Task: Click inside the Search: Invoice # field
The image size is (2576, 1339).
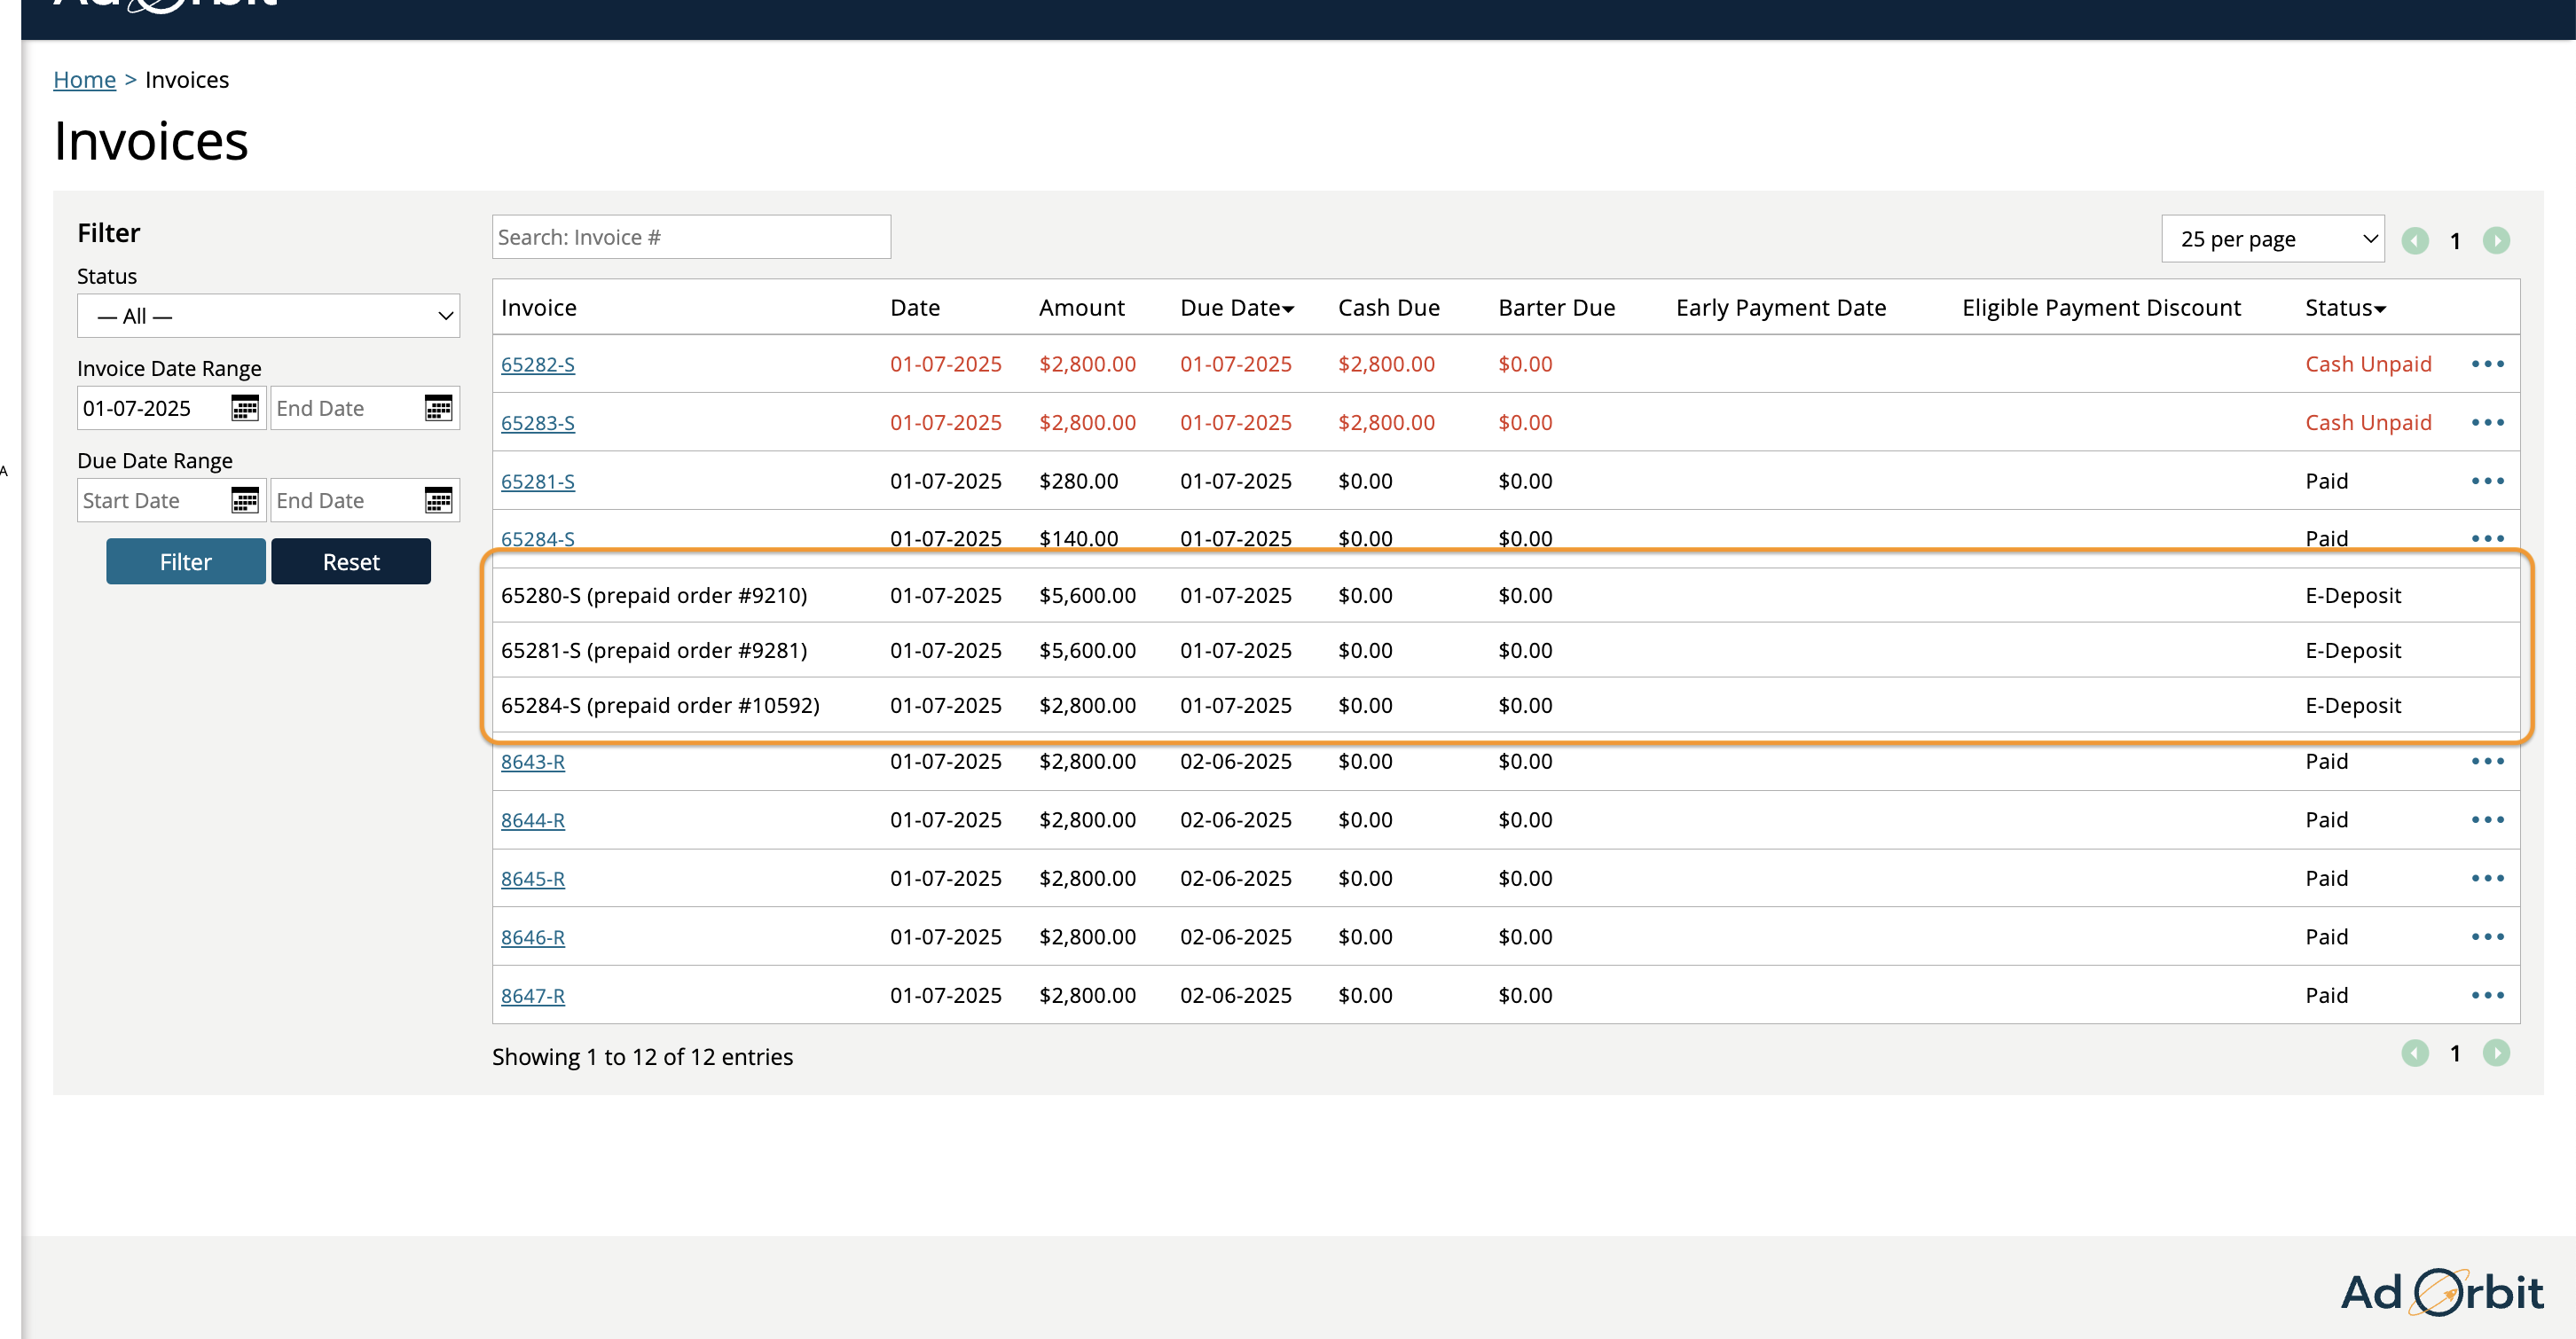Action: tap(690, 237)
